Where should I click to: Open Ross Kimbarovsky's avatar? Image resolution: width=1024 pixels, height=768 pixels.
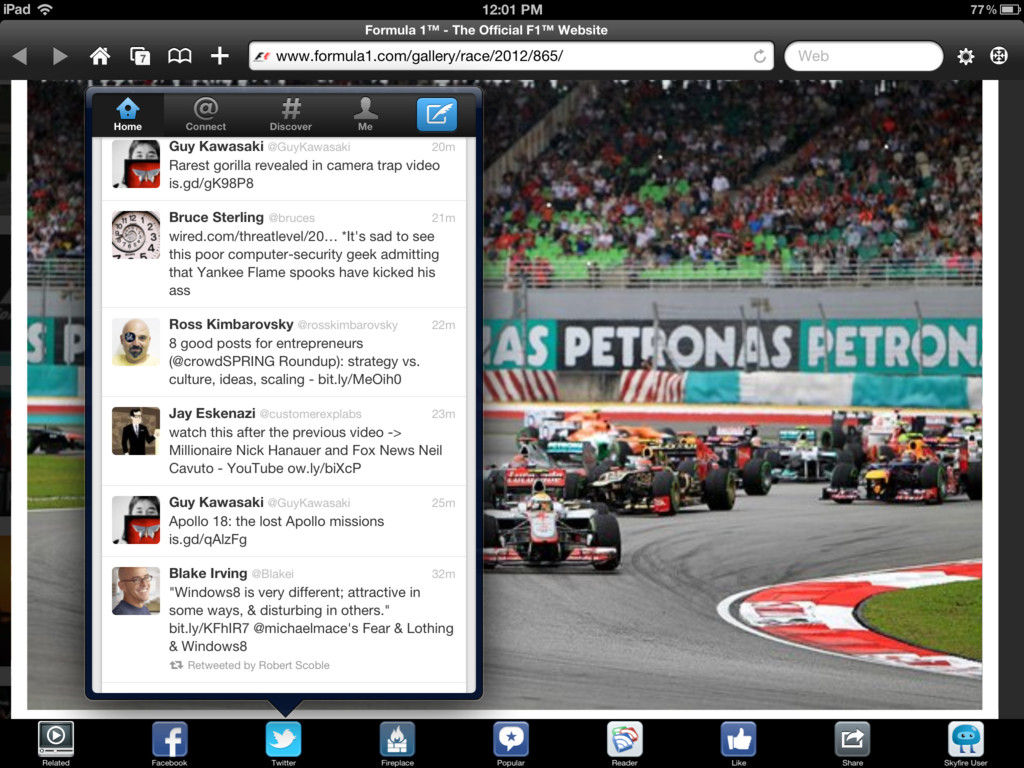click(136, 342)
